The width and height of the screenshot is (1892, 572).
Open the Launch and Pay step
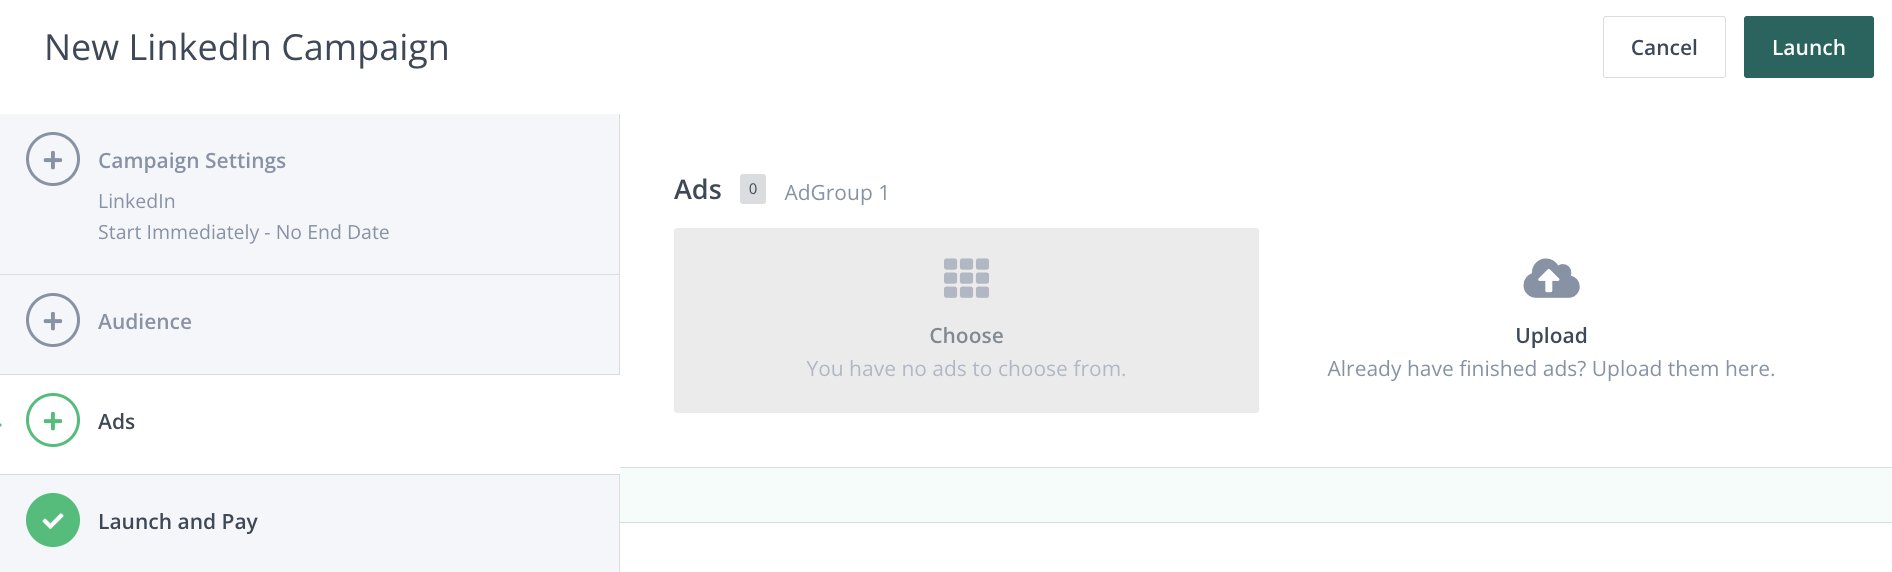178,521
